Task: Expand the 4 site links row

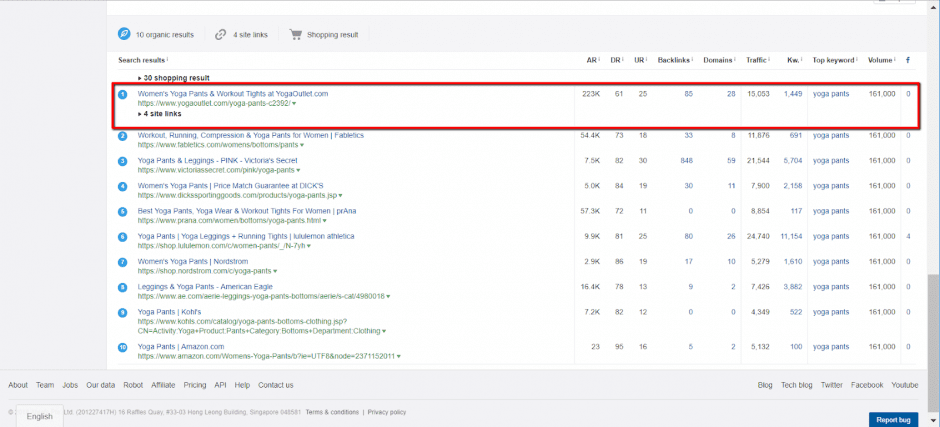Action: [159, 113]
